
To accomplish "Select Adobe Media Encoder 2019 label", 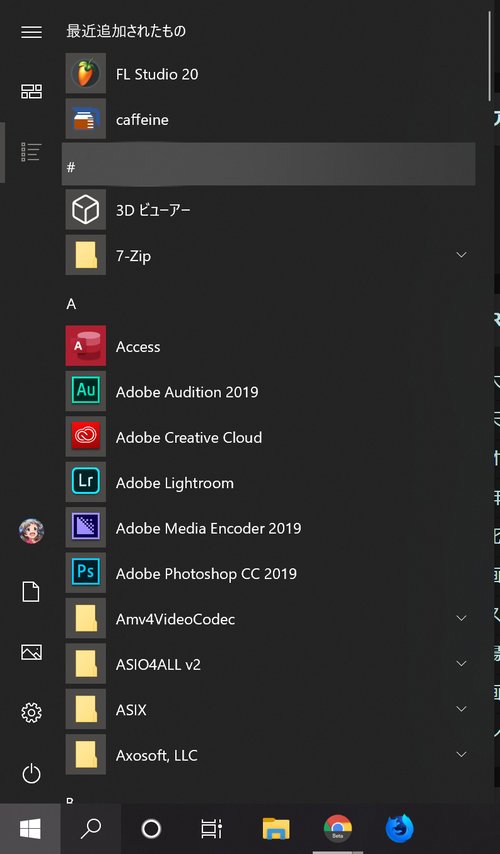I will coord(209,528).
